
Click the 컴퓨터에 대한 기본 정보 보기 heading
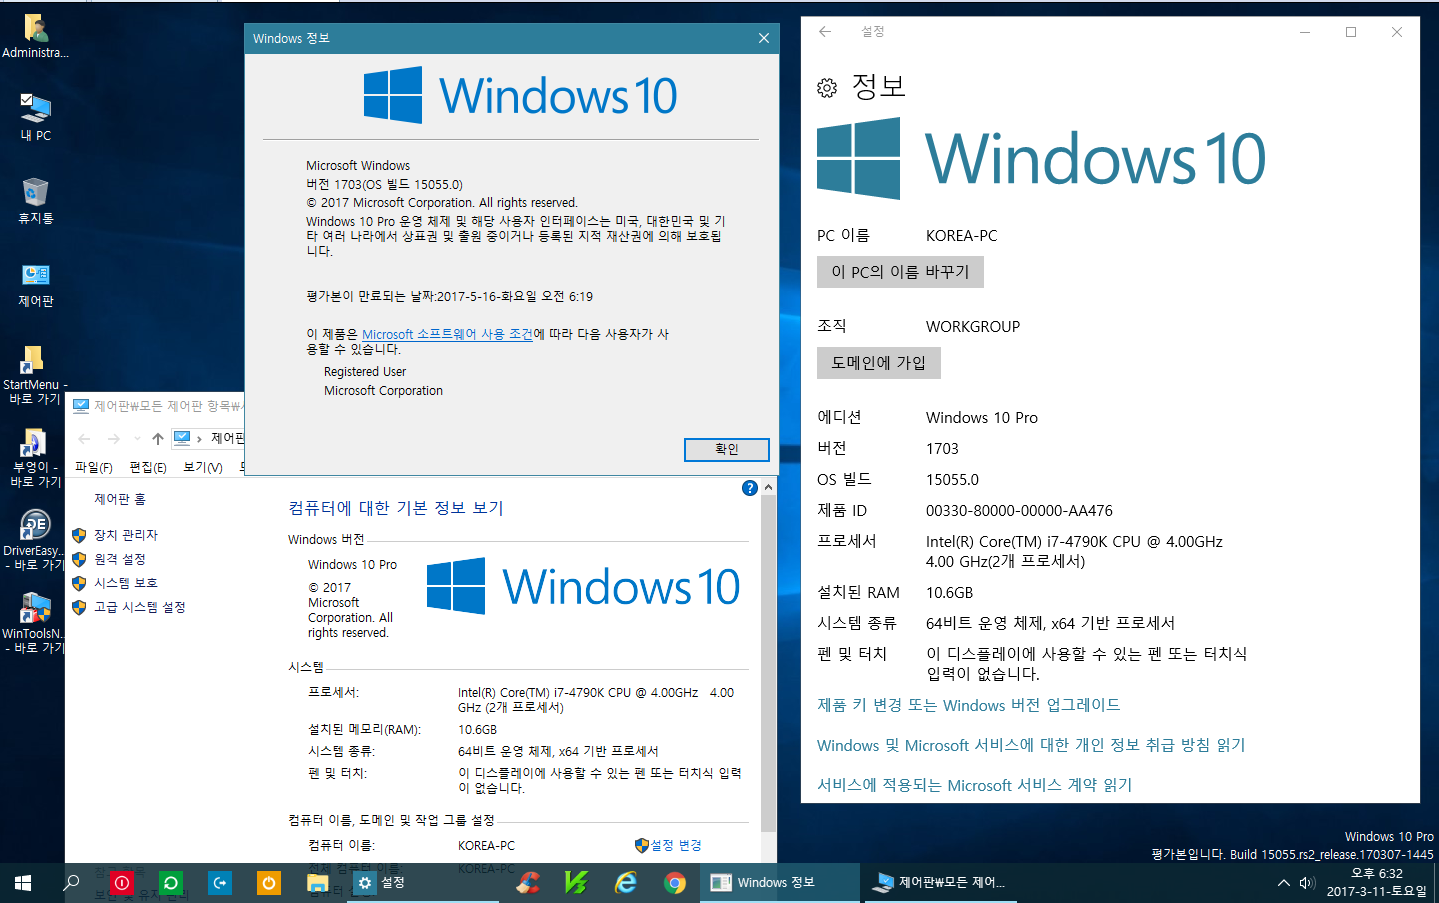(x=396, y=508)
